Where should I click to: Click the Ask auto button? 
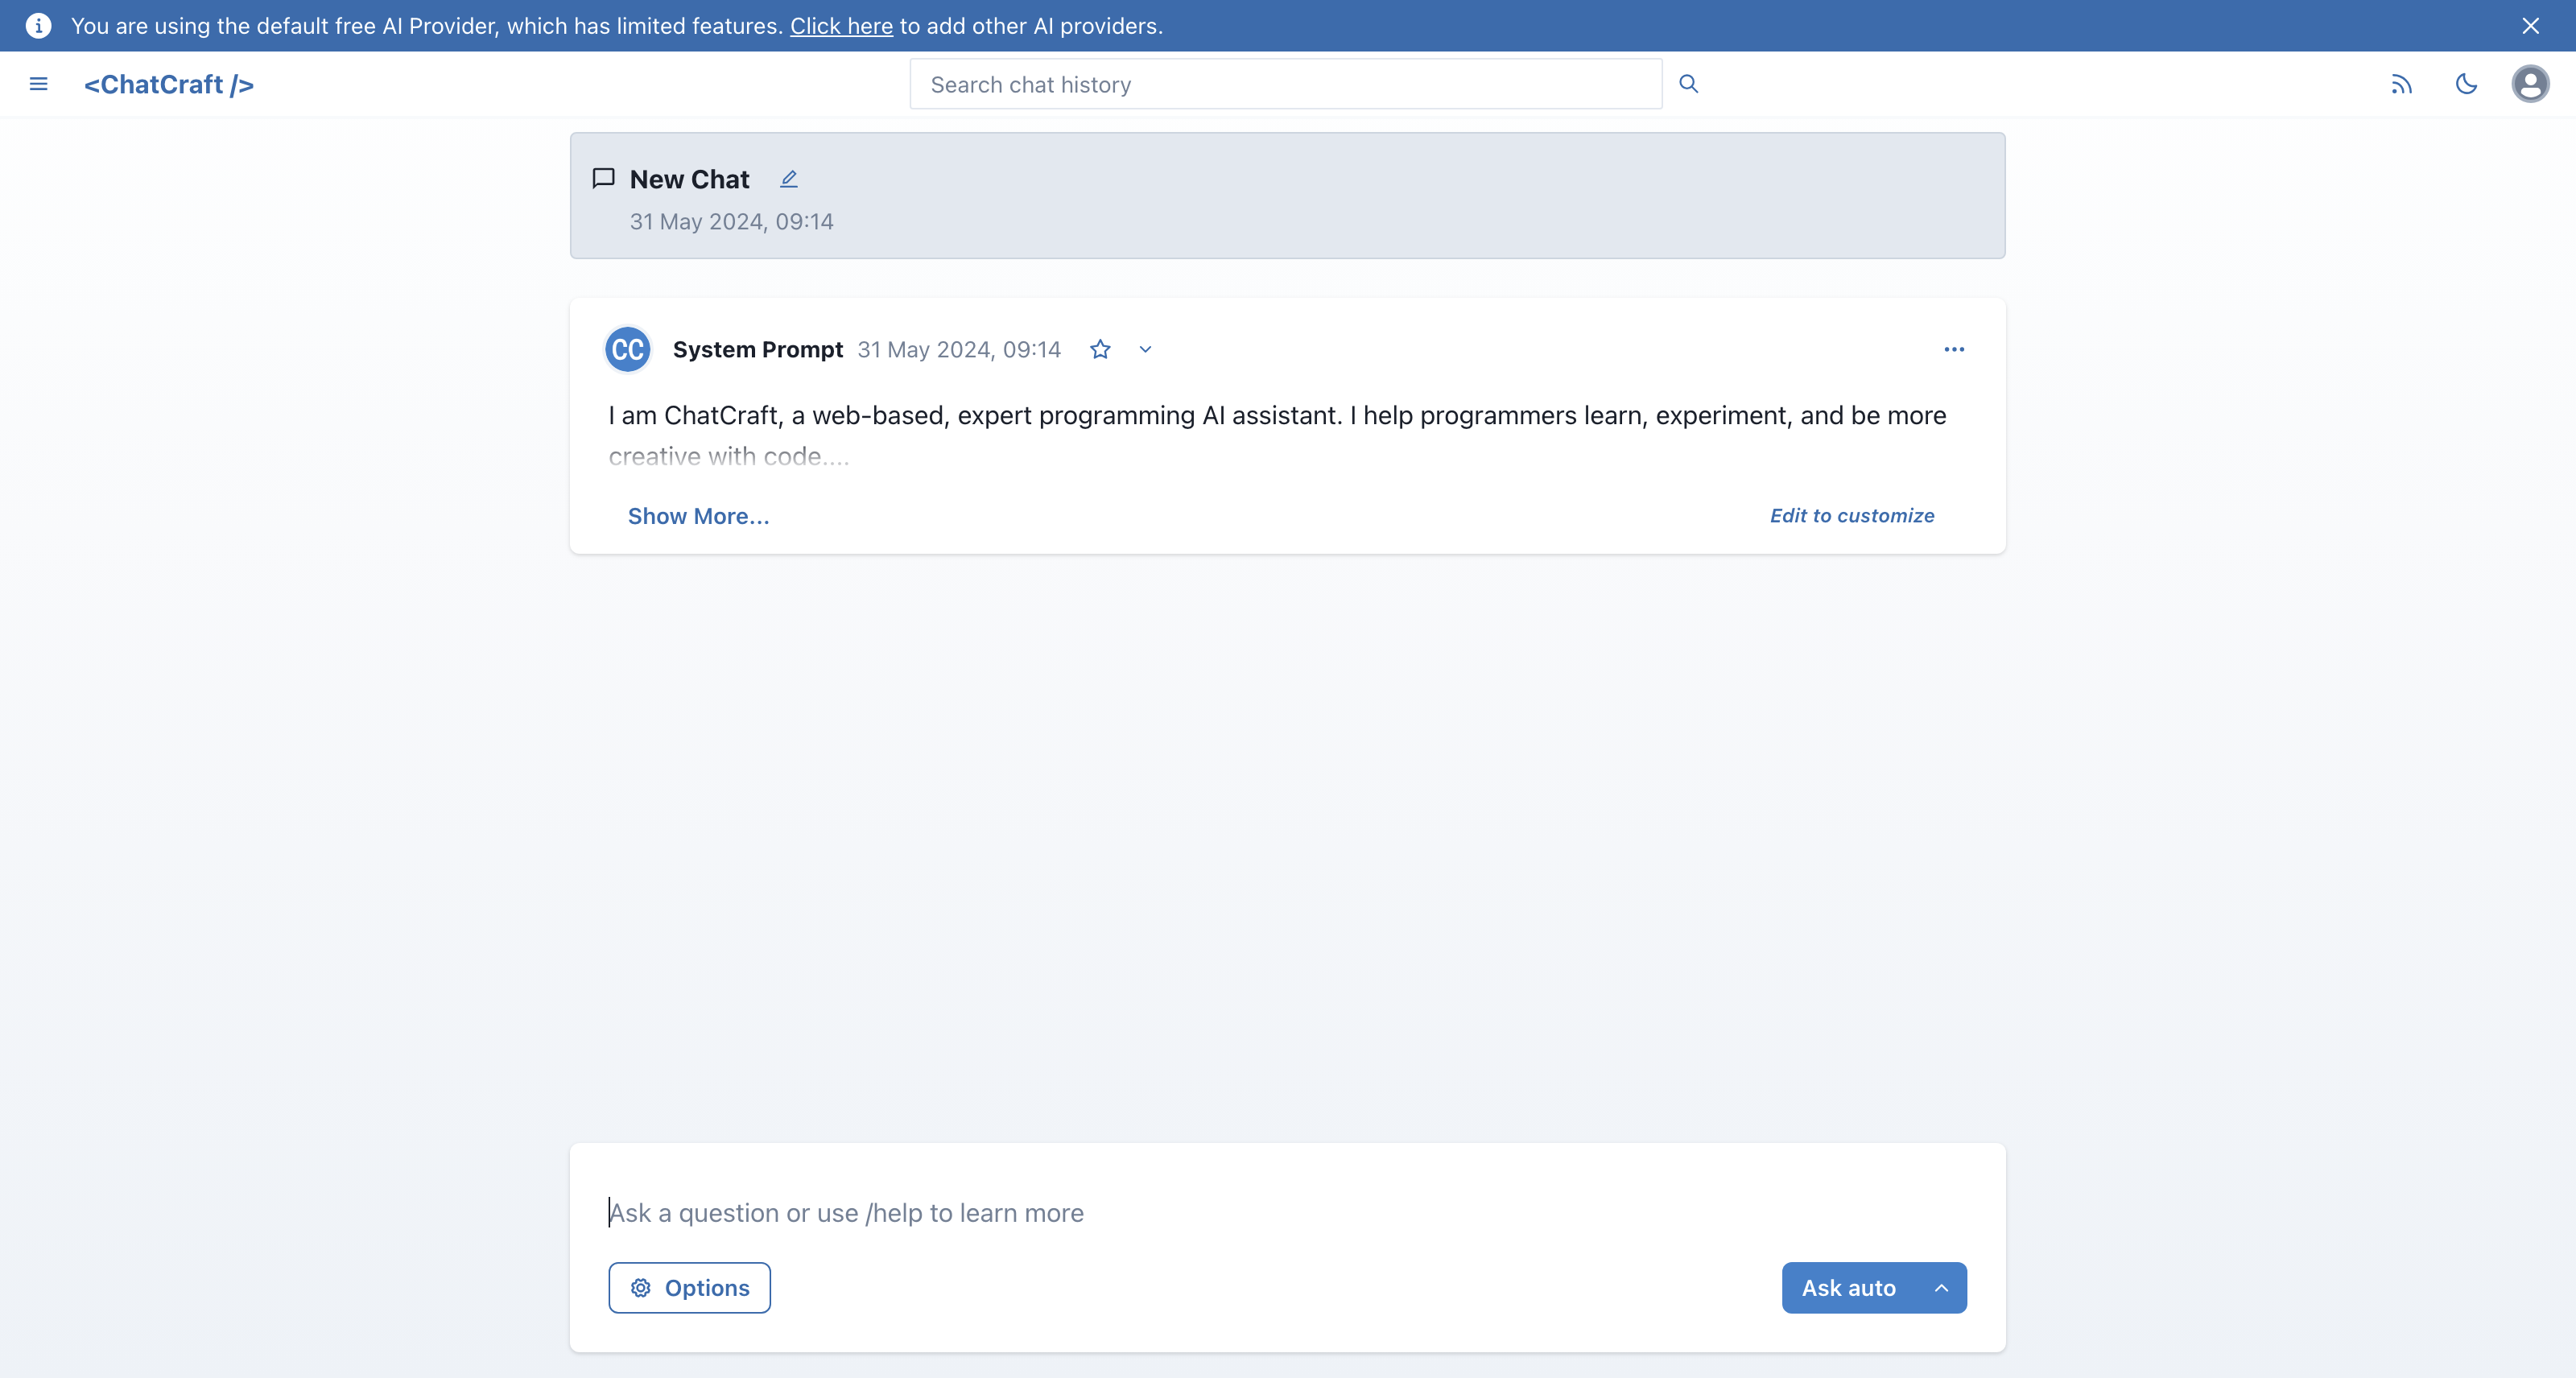pos(1848,1288)
